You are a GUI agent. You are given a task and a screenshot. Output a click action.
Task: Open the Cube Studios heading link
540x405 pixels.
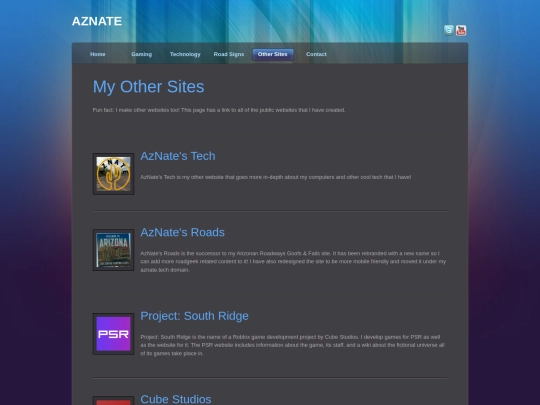pos(176,399)
